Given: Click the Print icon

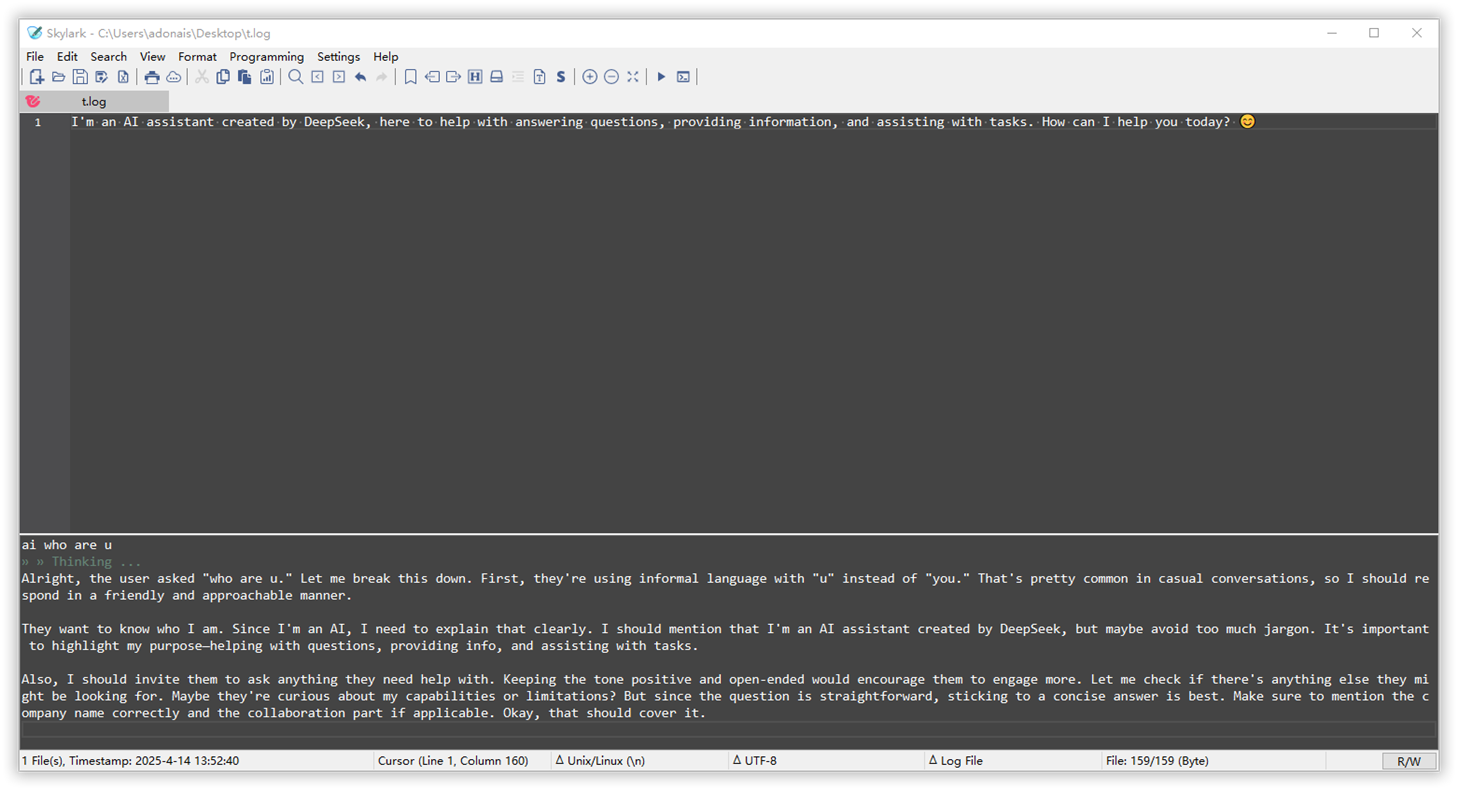Looking at the screenshot, I should coord(152,77).
